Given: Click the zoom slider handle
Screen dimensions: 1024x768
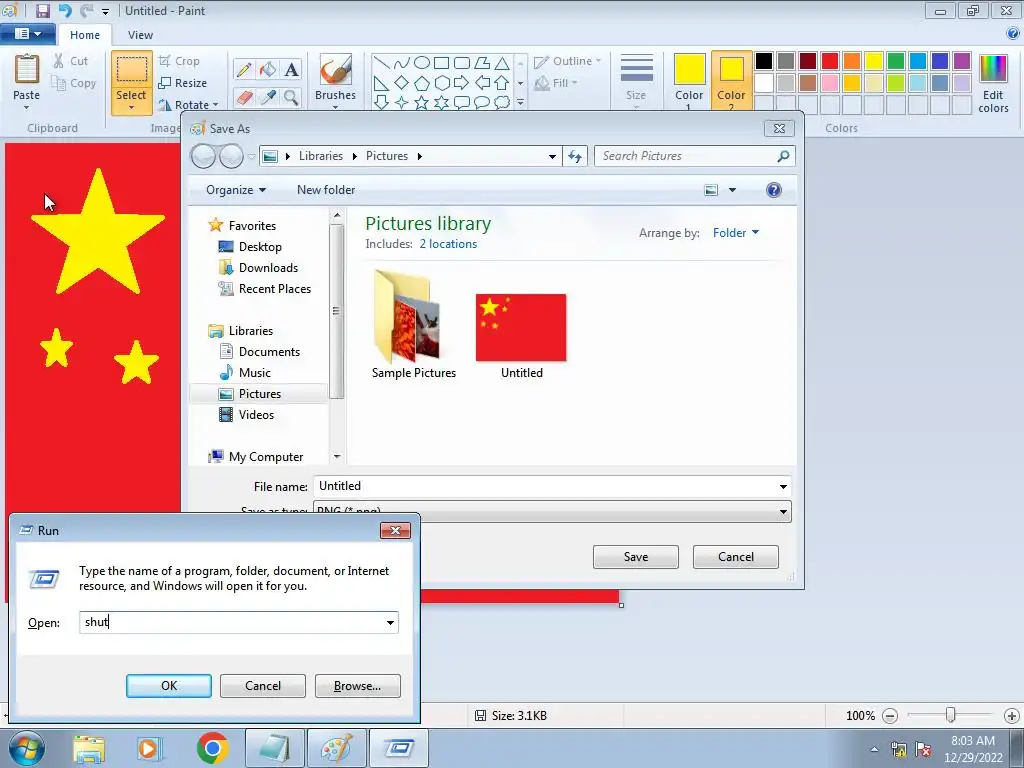Looking at the screenshot, I should point(951,716).
